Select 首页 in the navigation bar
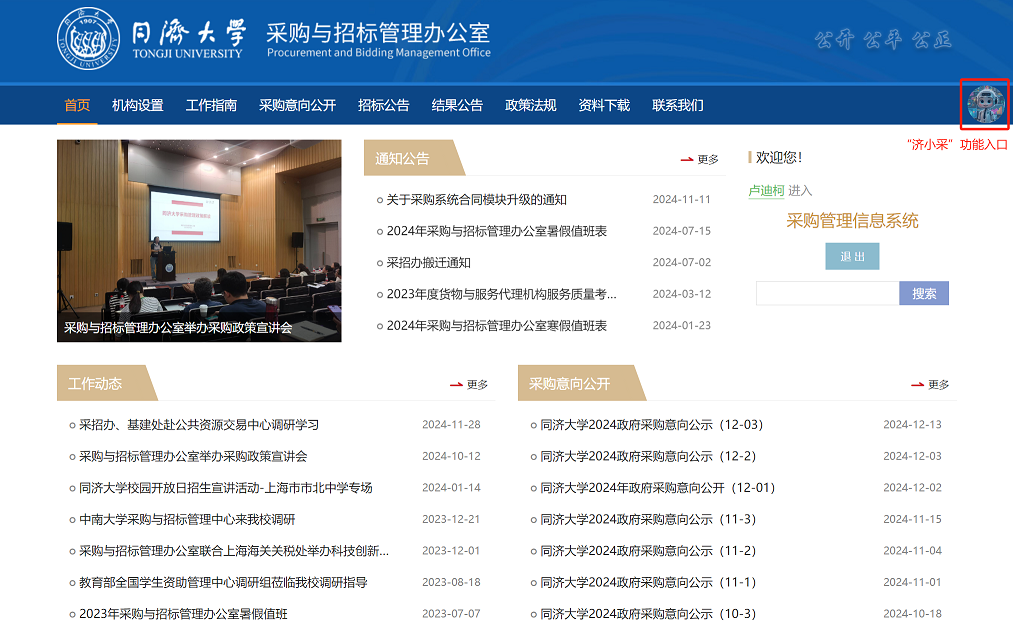Screen dimensions: 1013x629 (x=77, y=105)
